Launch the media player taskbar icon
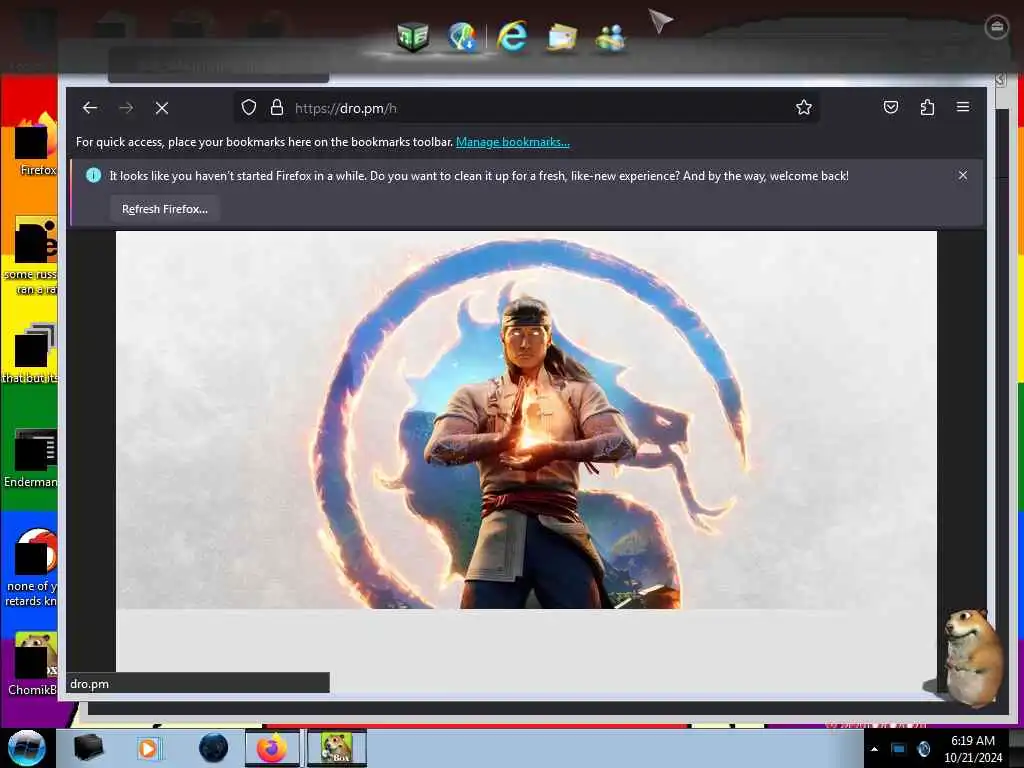 pyautogui.click(x=148, y=748)
